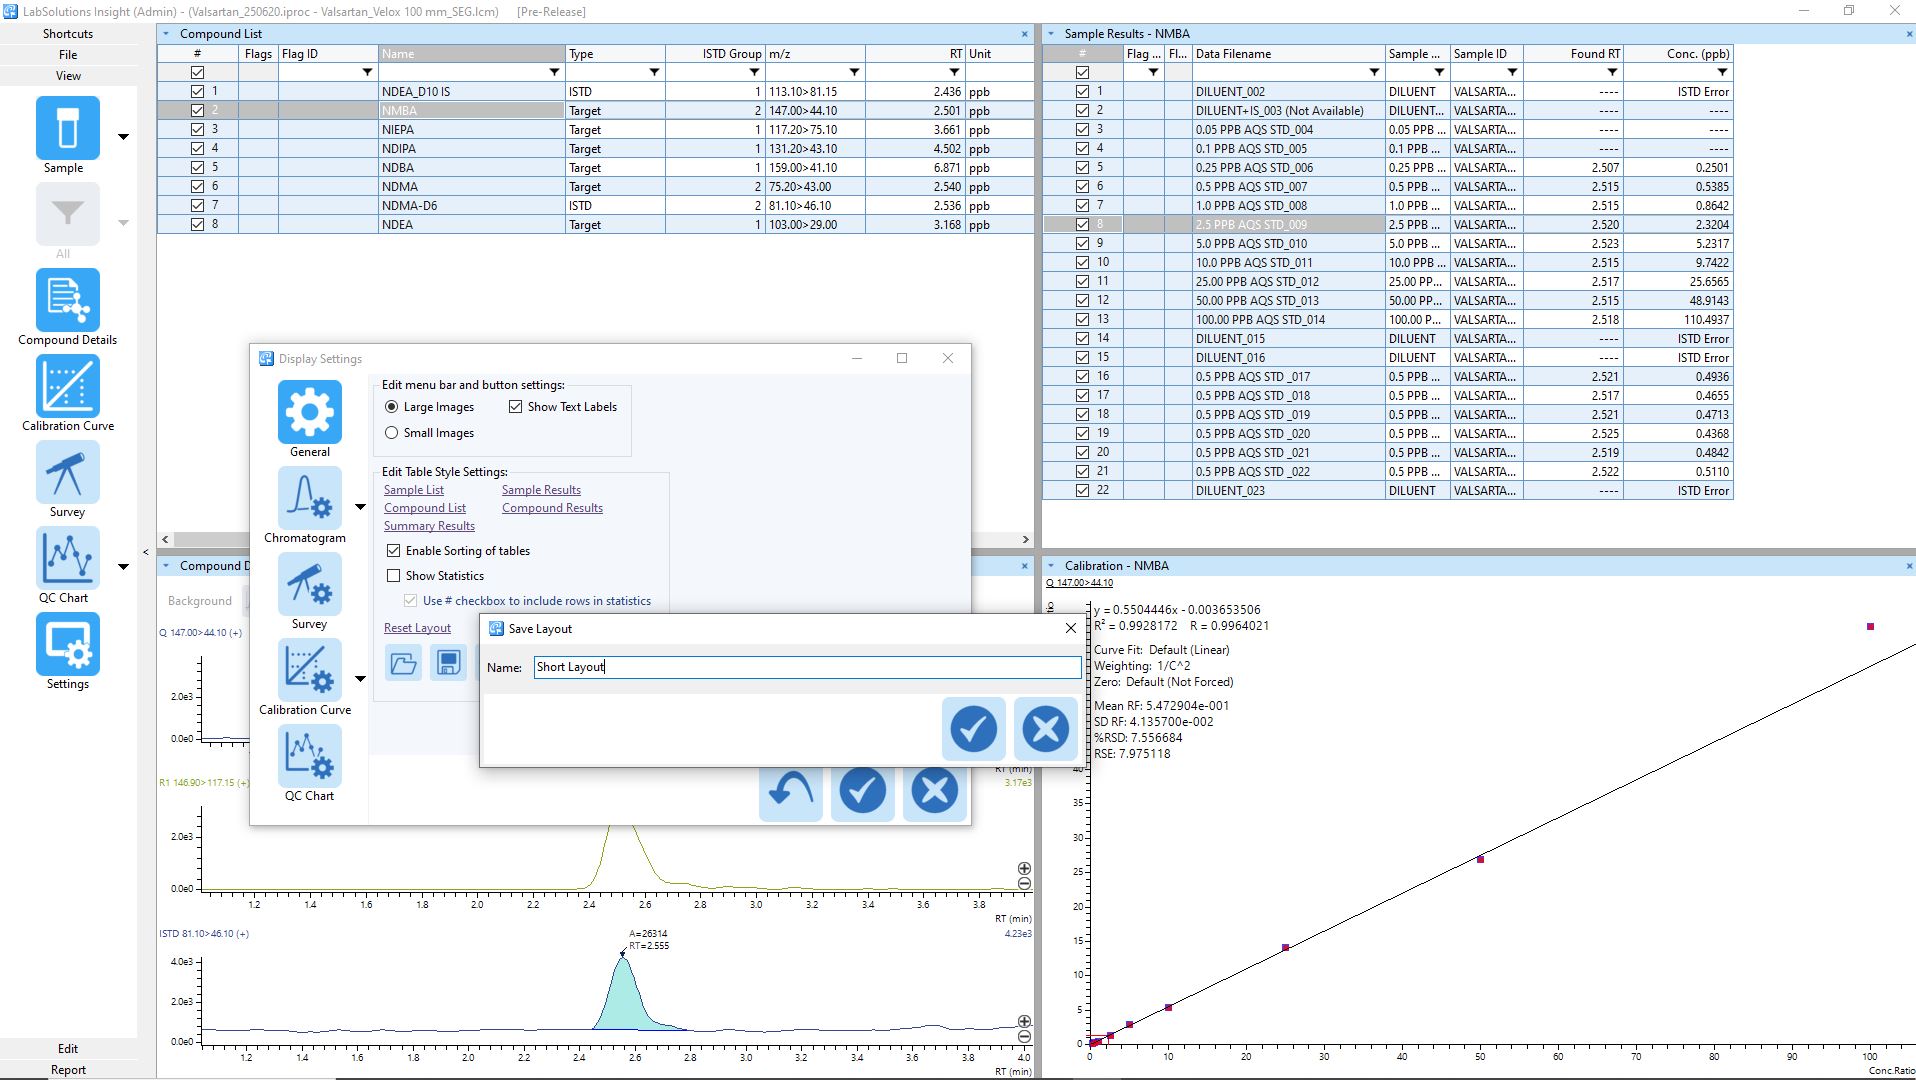The width and height of the screenshot is (1916, 1080).
Task: Toggle Enable Sorting of tables checkbox
Action: point(394,551)
